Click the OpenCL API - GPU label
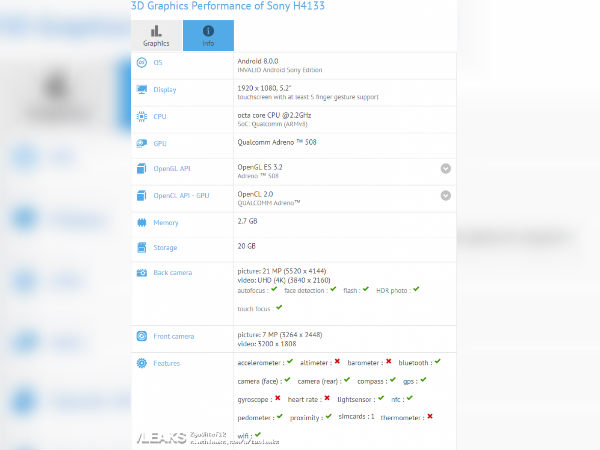 tap(181, 196)
